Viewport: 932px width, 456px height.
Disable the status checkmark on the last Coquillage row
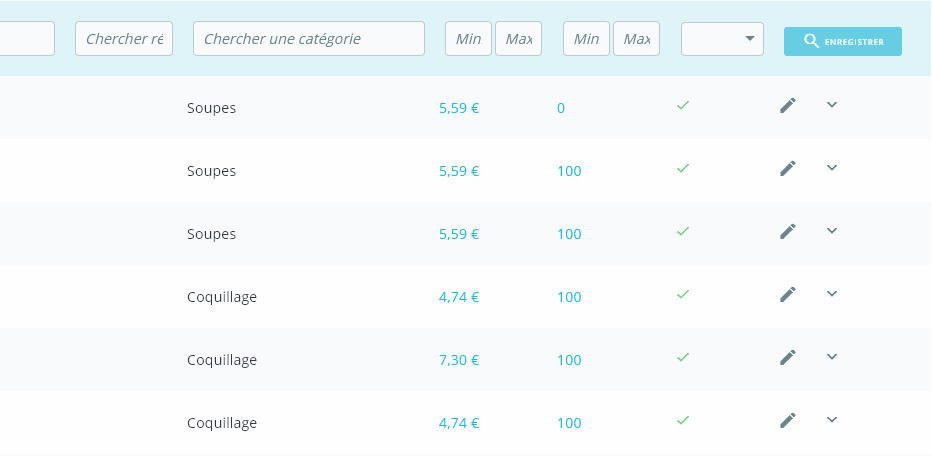coord(683,420)
